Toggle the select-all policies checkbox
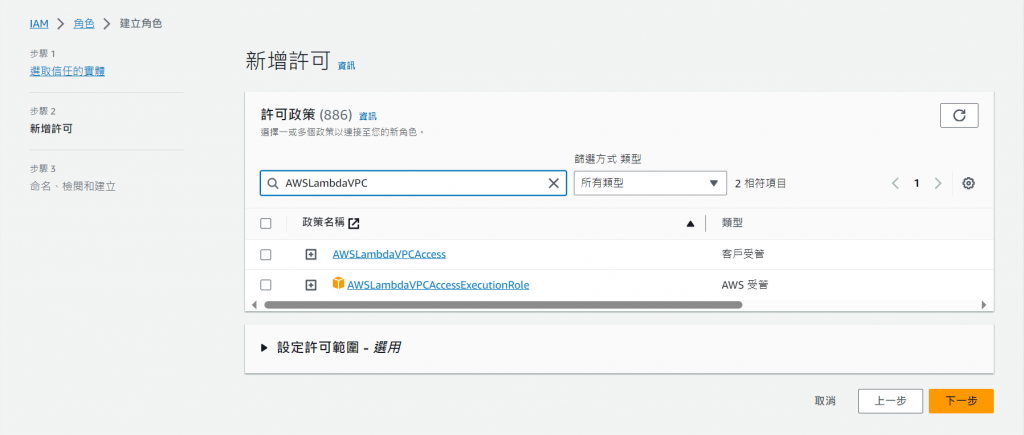The width and height of the screenshot is (1024, 435). pyautogui.click(x=266, y=223)
